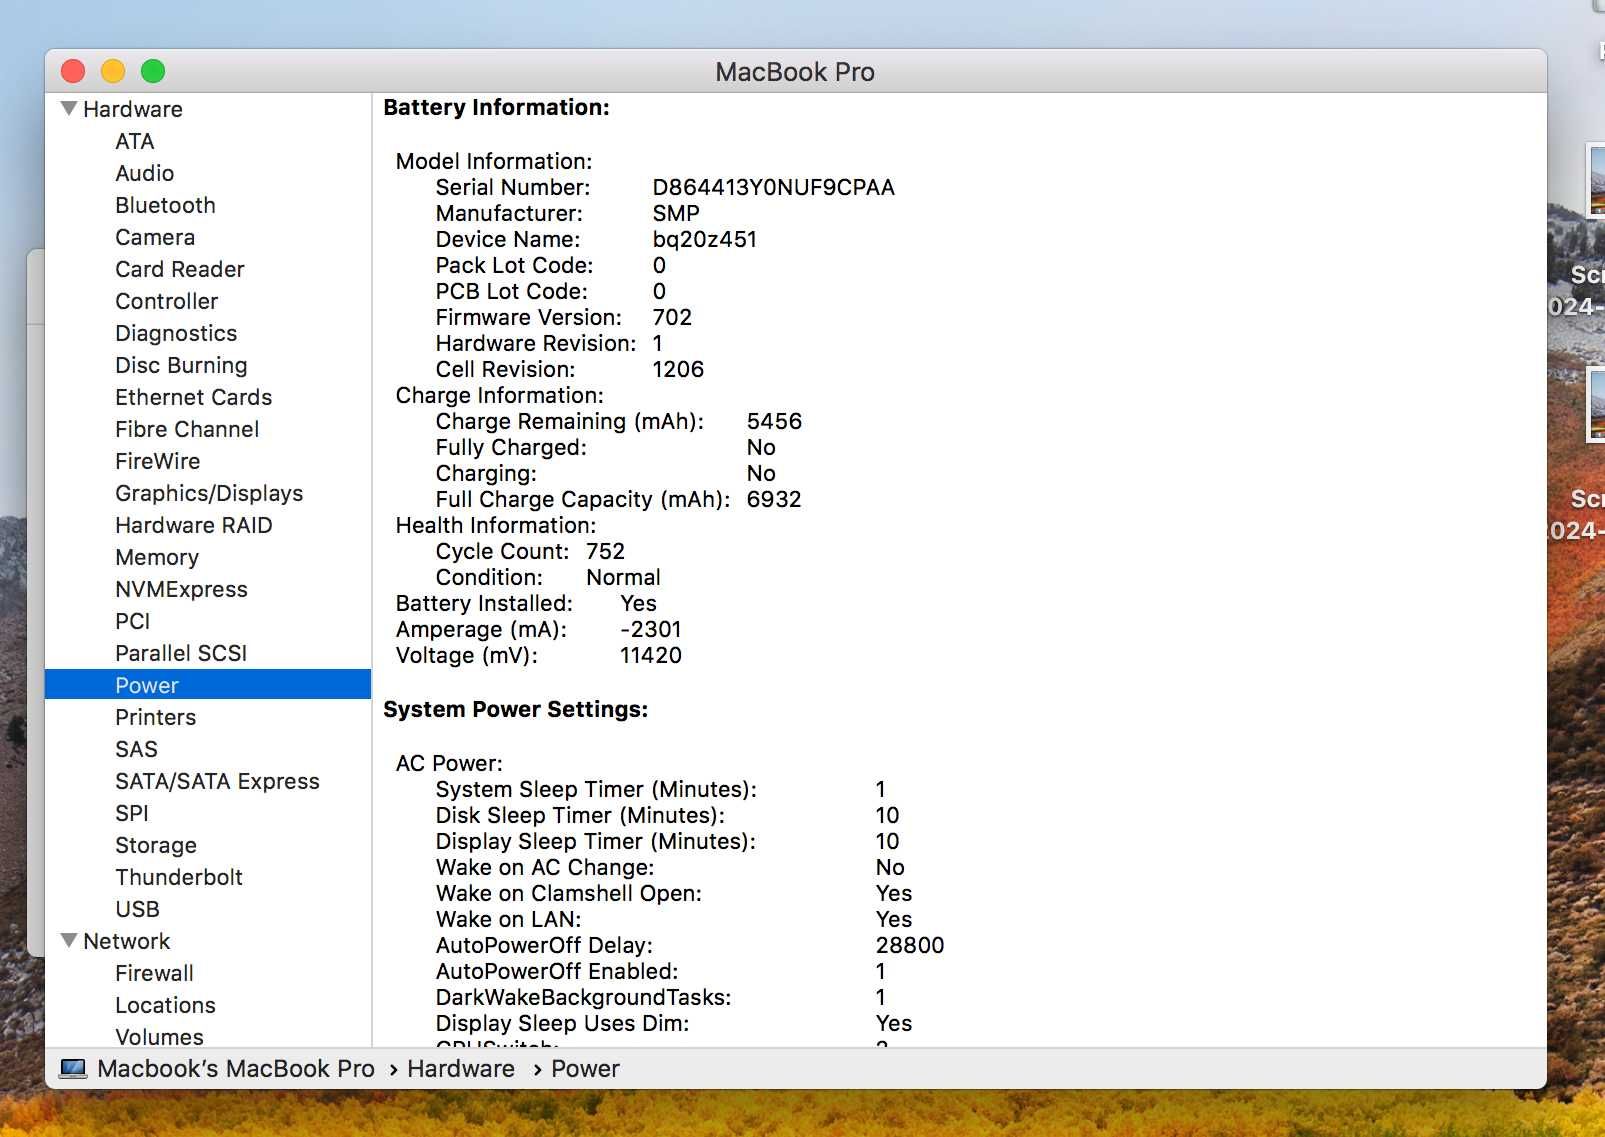Click Hardware in the bottom path bar
1605x1137 pixels.
click(x=461, y=1069)
